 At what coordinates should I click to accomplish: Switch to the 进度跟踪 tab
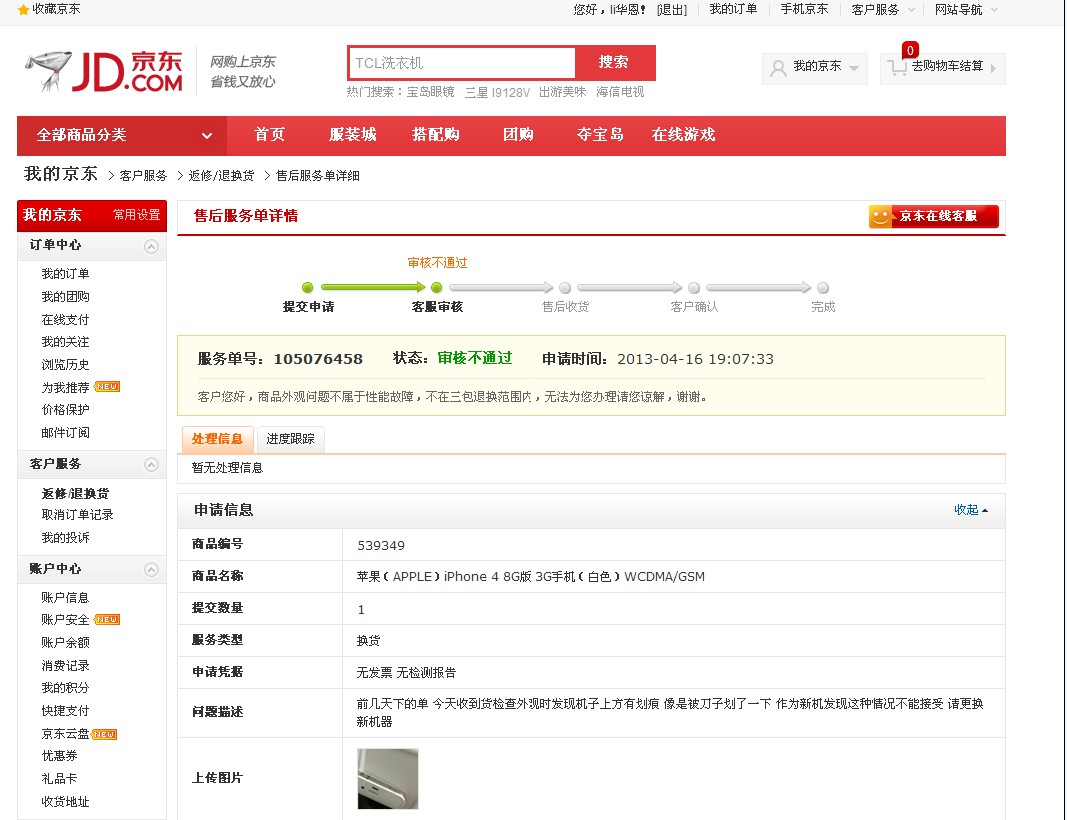tap(290, 439)
